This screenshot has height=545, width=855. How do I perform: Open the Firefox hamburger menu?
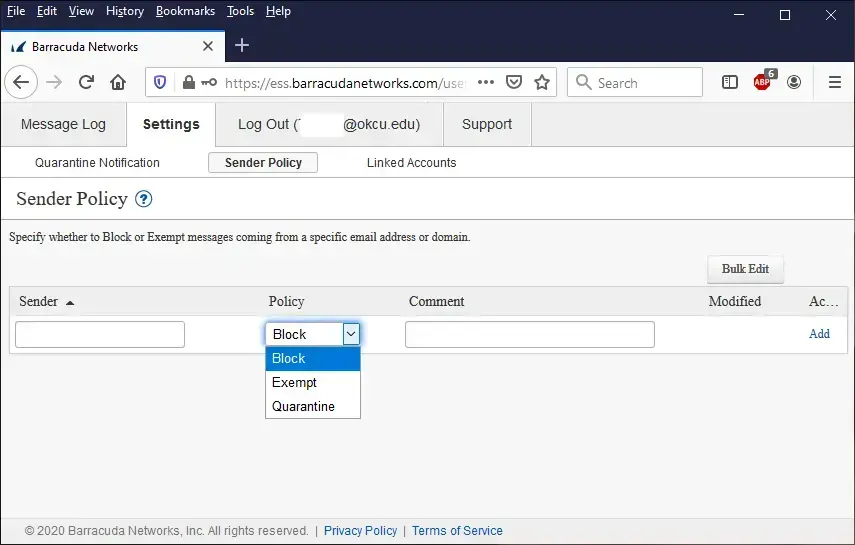pos(834,83)
